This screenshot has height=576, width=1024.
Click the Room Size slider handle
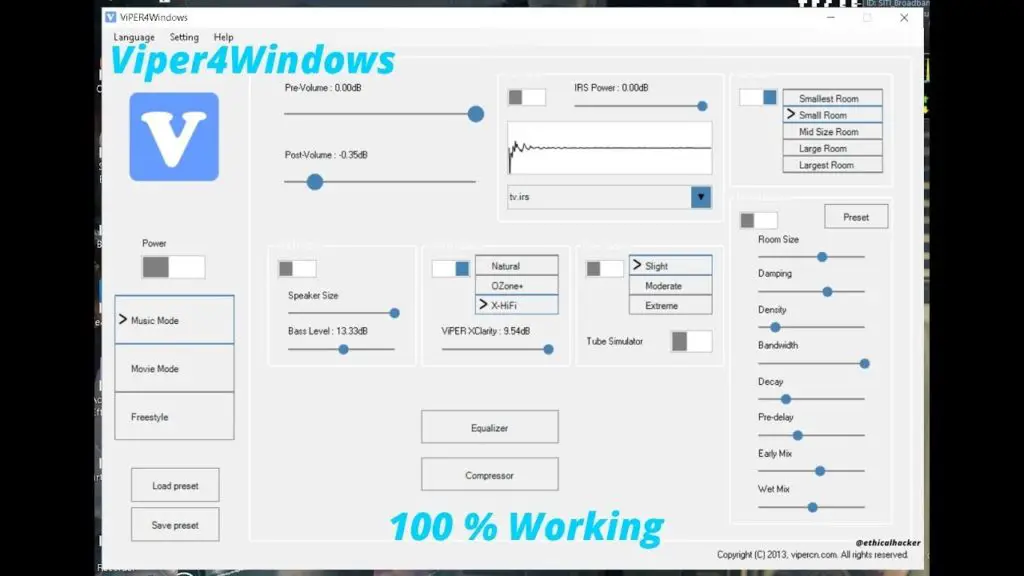[x=822, y=257]
